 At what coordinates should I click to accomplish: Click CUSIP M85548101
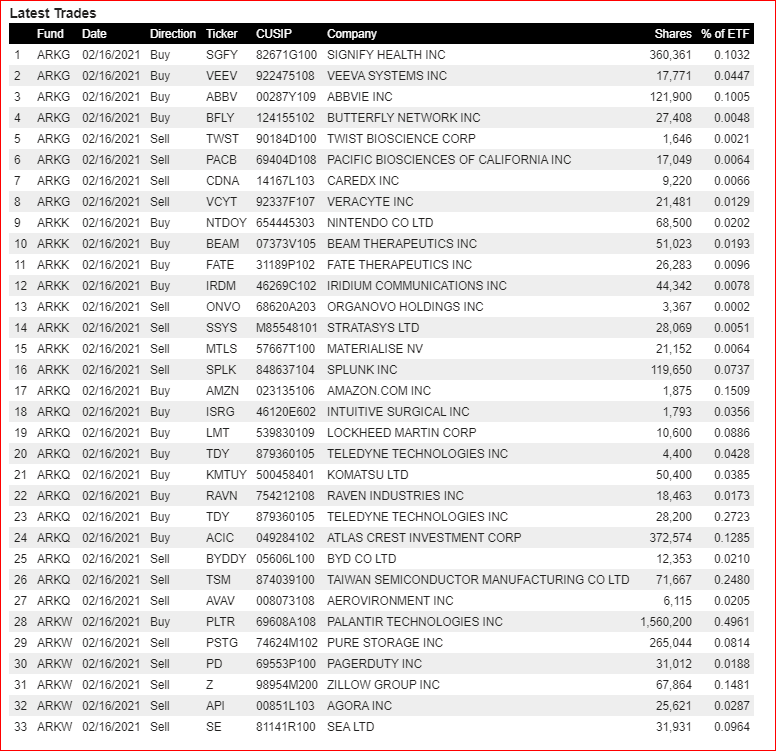[287, 328]
